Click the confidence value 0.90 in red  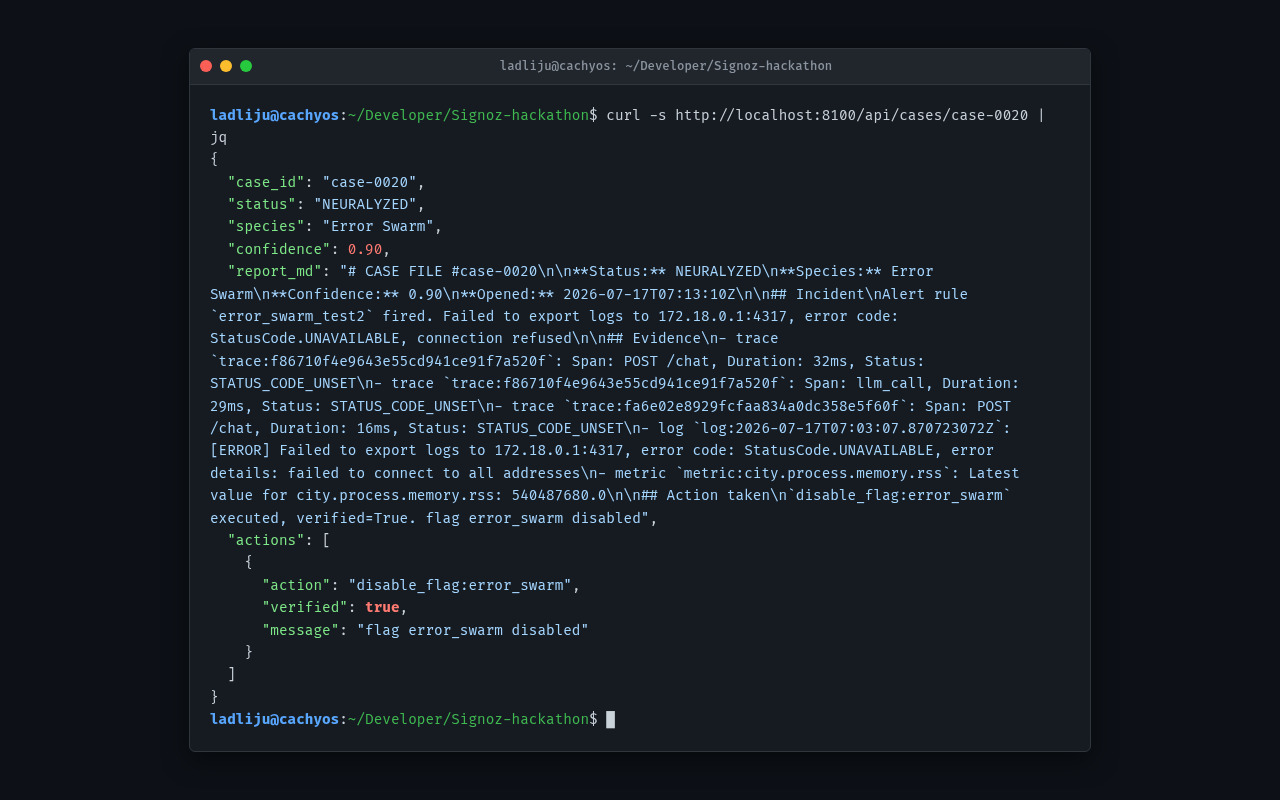click(365, 249)
